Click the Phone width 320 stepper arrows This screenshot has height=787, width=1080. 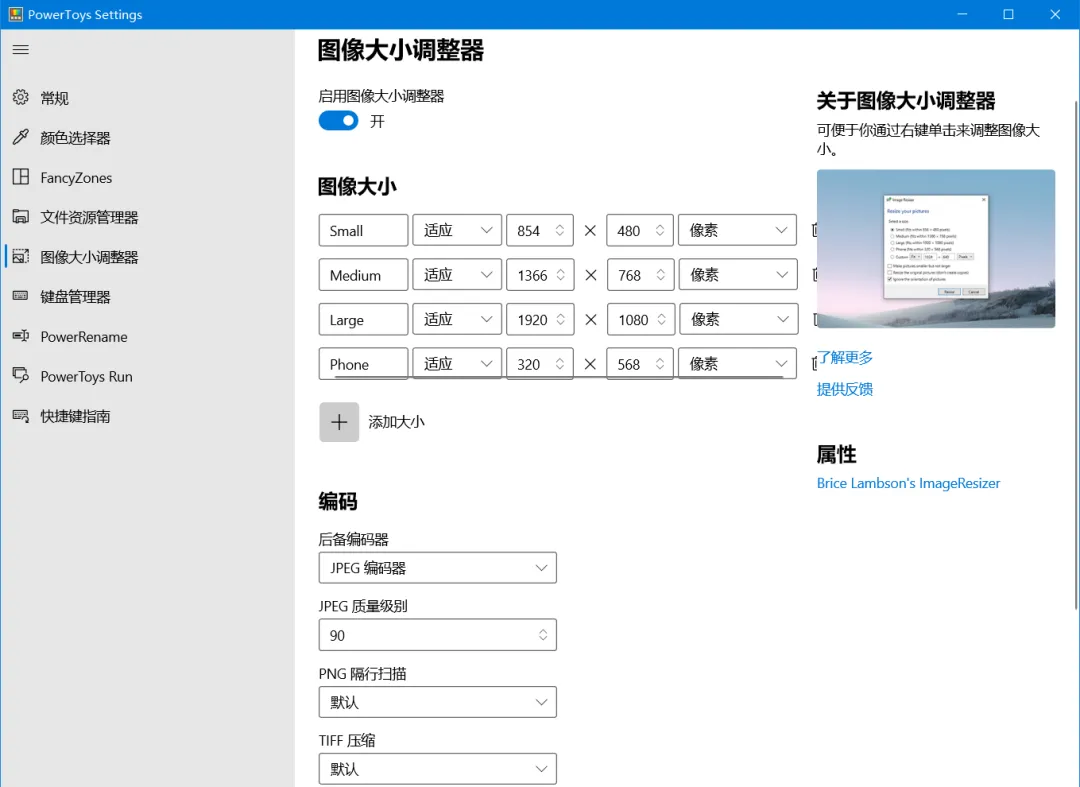click(x=559, y=364)
